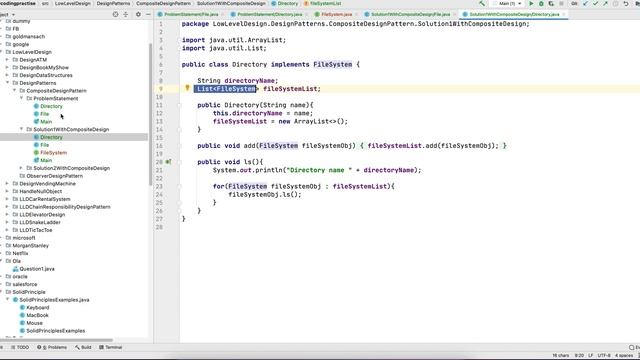Click the Git update project arrow icon
Viewport: 640px width, 360px height.
point(586,3)
